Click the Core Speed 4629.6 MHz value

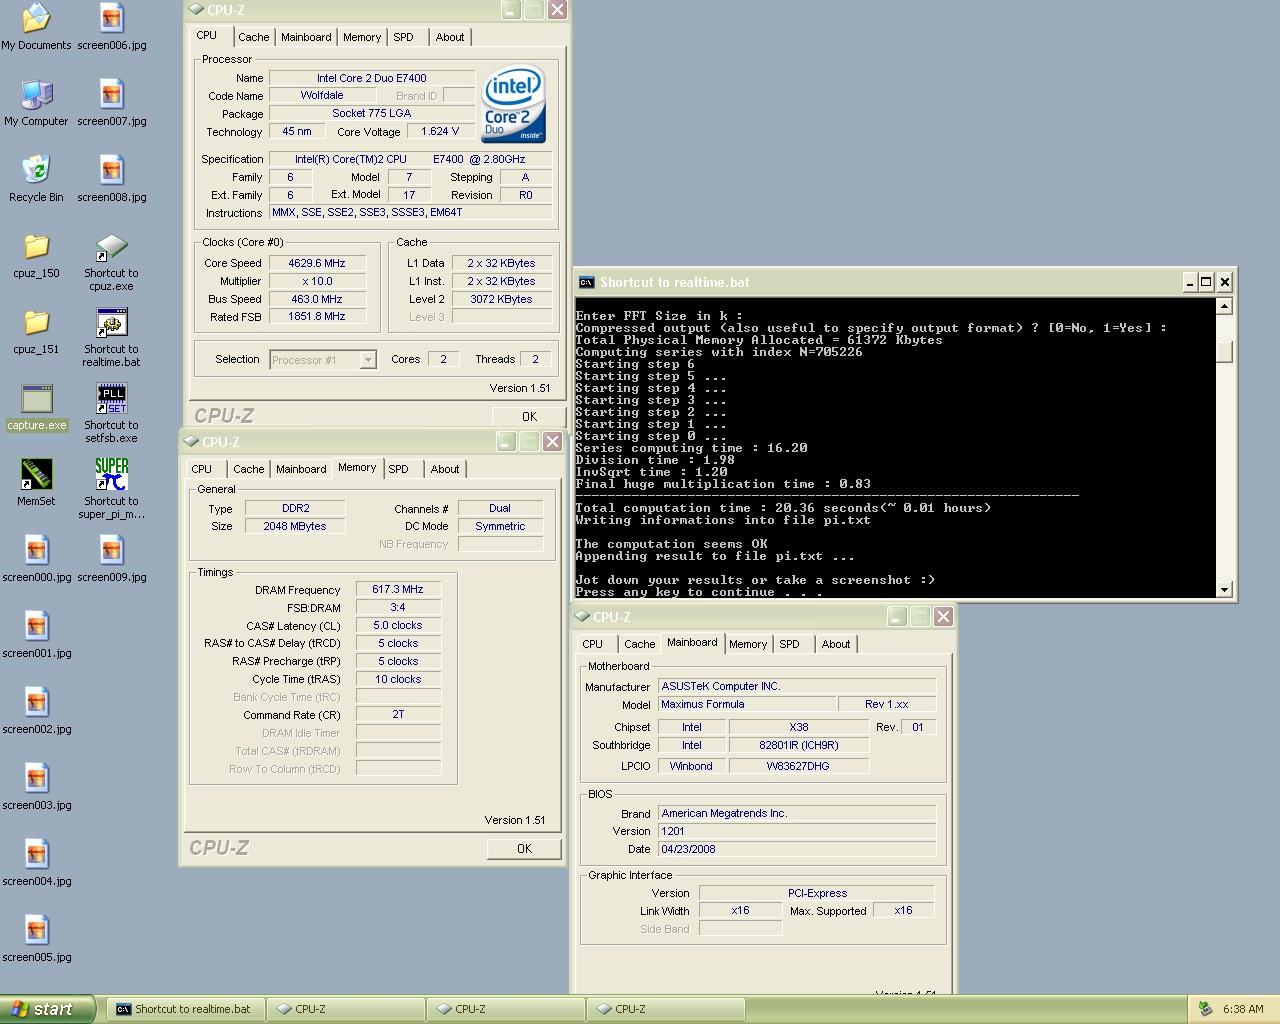pyautogui.click(x=317, y=263)
